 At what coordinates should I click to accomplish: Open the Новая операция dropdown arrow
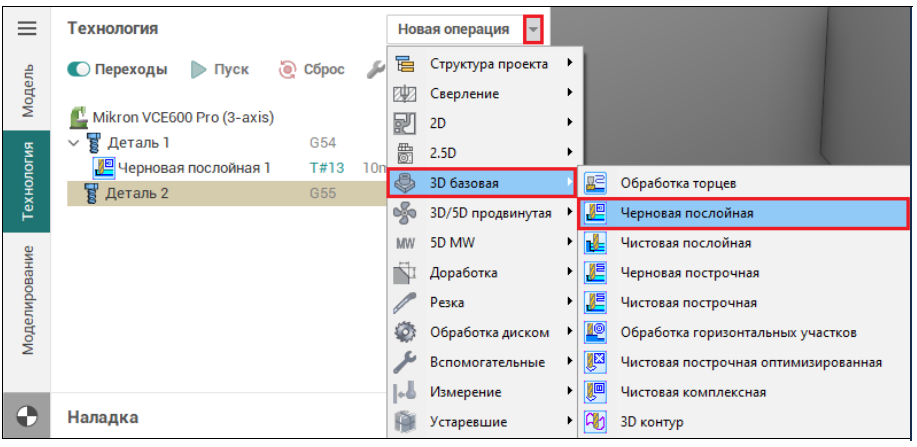(x=534, y=29)
